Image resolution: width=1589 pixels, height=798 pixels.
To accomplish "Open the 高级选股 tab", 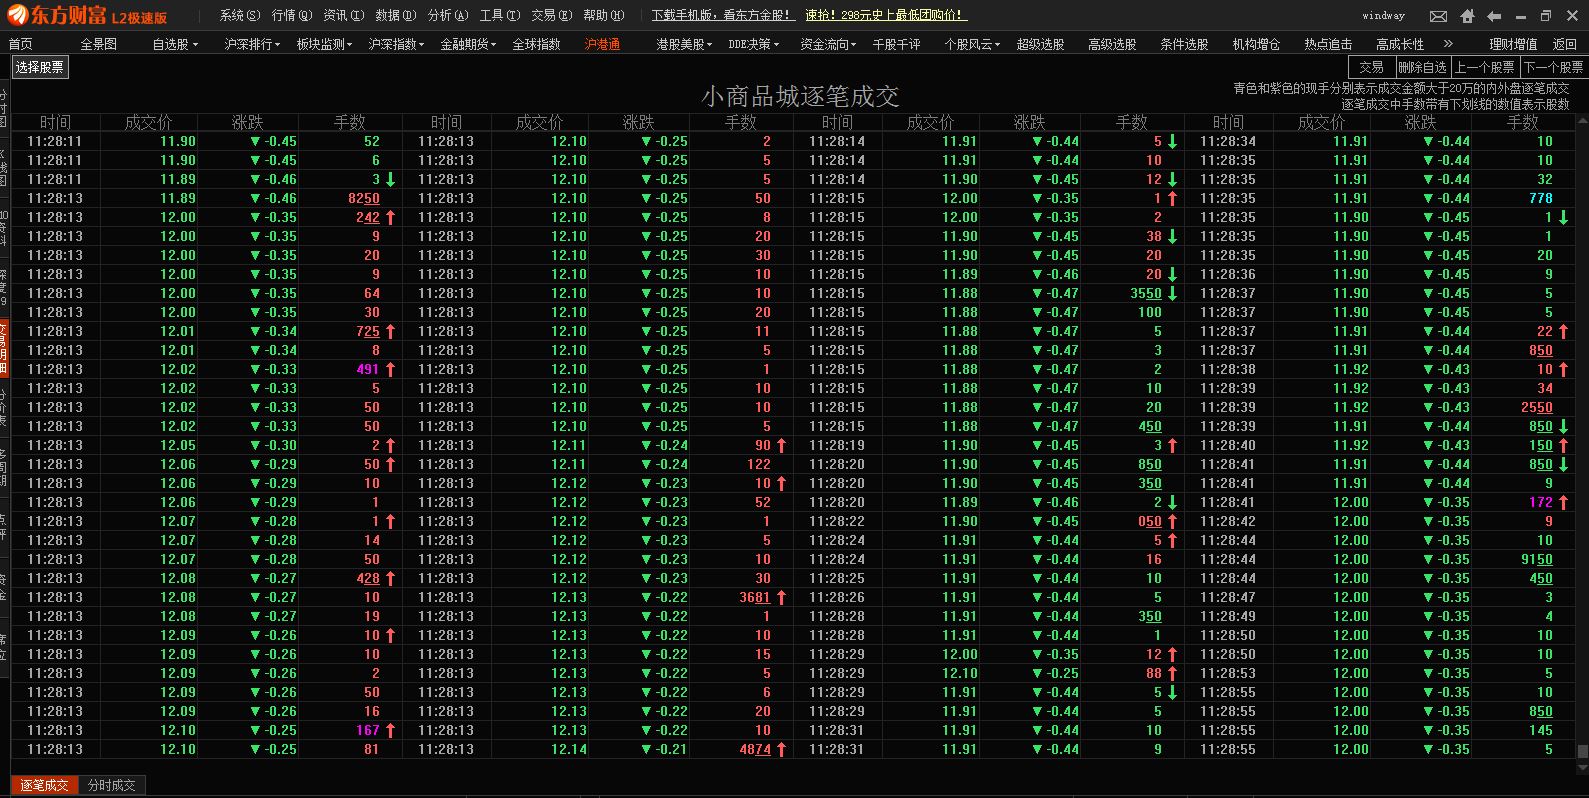I will (x=1112, y=44).
